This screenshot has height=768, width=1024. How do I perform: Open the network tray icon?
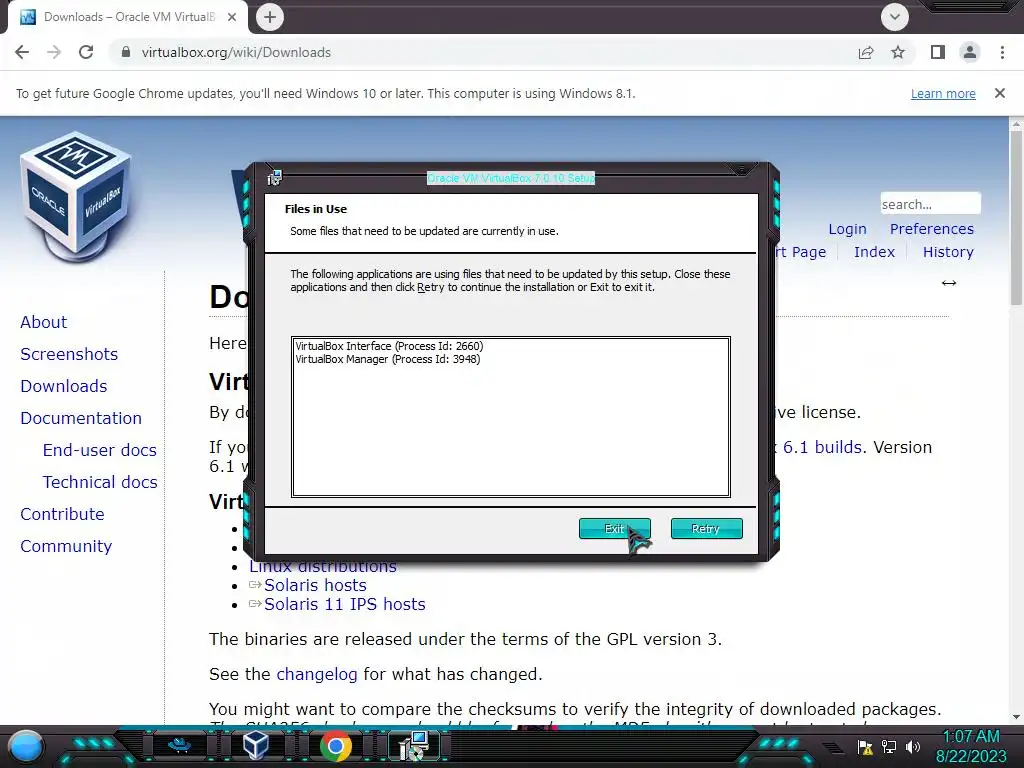click(889, 747)
